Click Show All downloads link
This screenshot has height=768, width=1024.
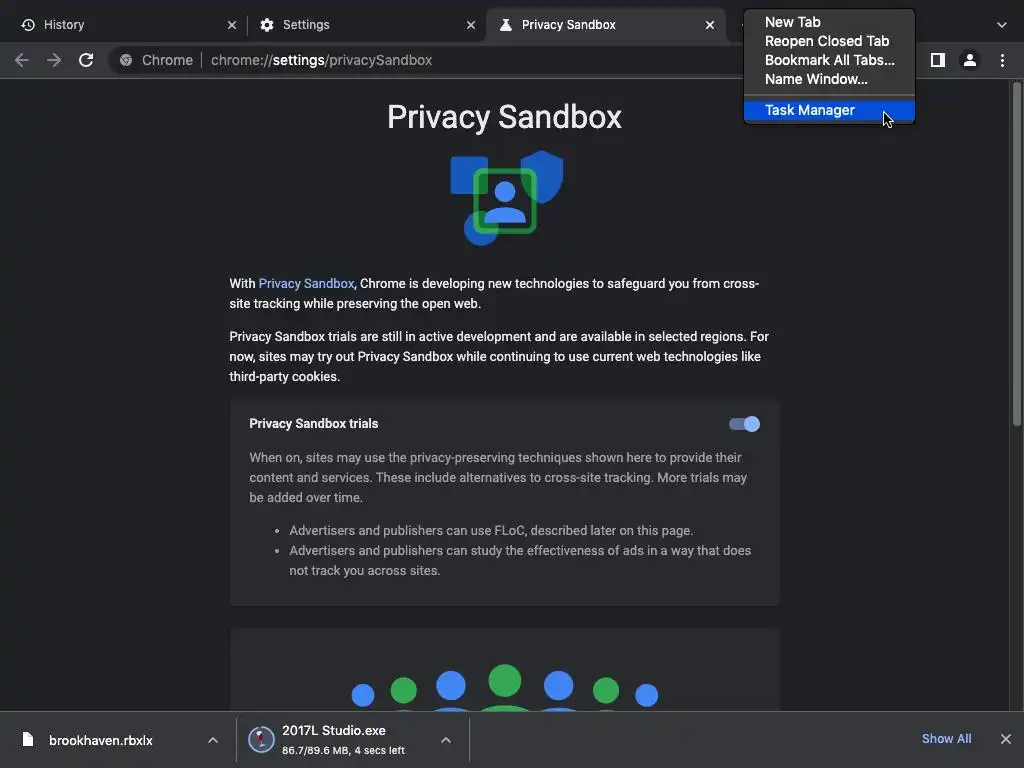946,739
